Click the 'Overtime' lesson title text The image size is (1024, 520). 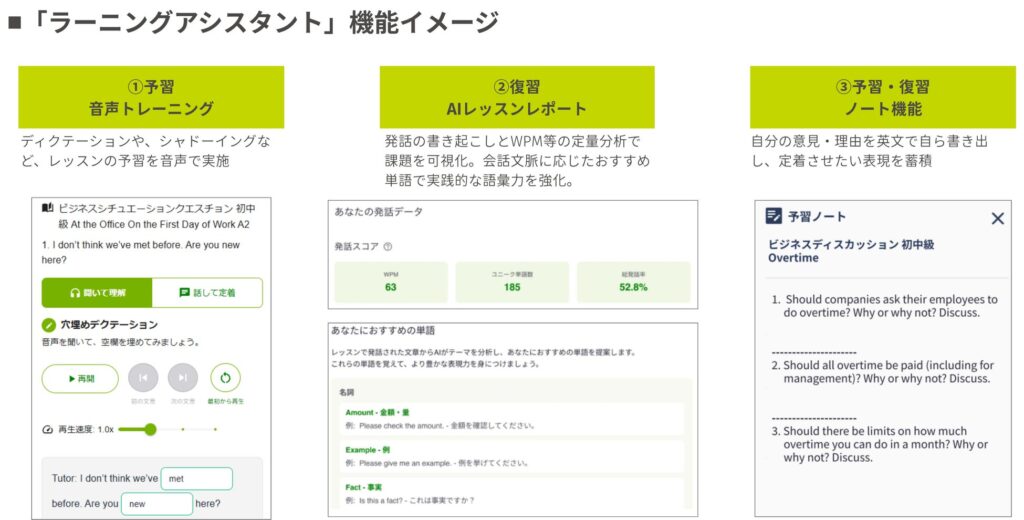coord(793,258)
